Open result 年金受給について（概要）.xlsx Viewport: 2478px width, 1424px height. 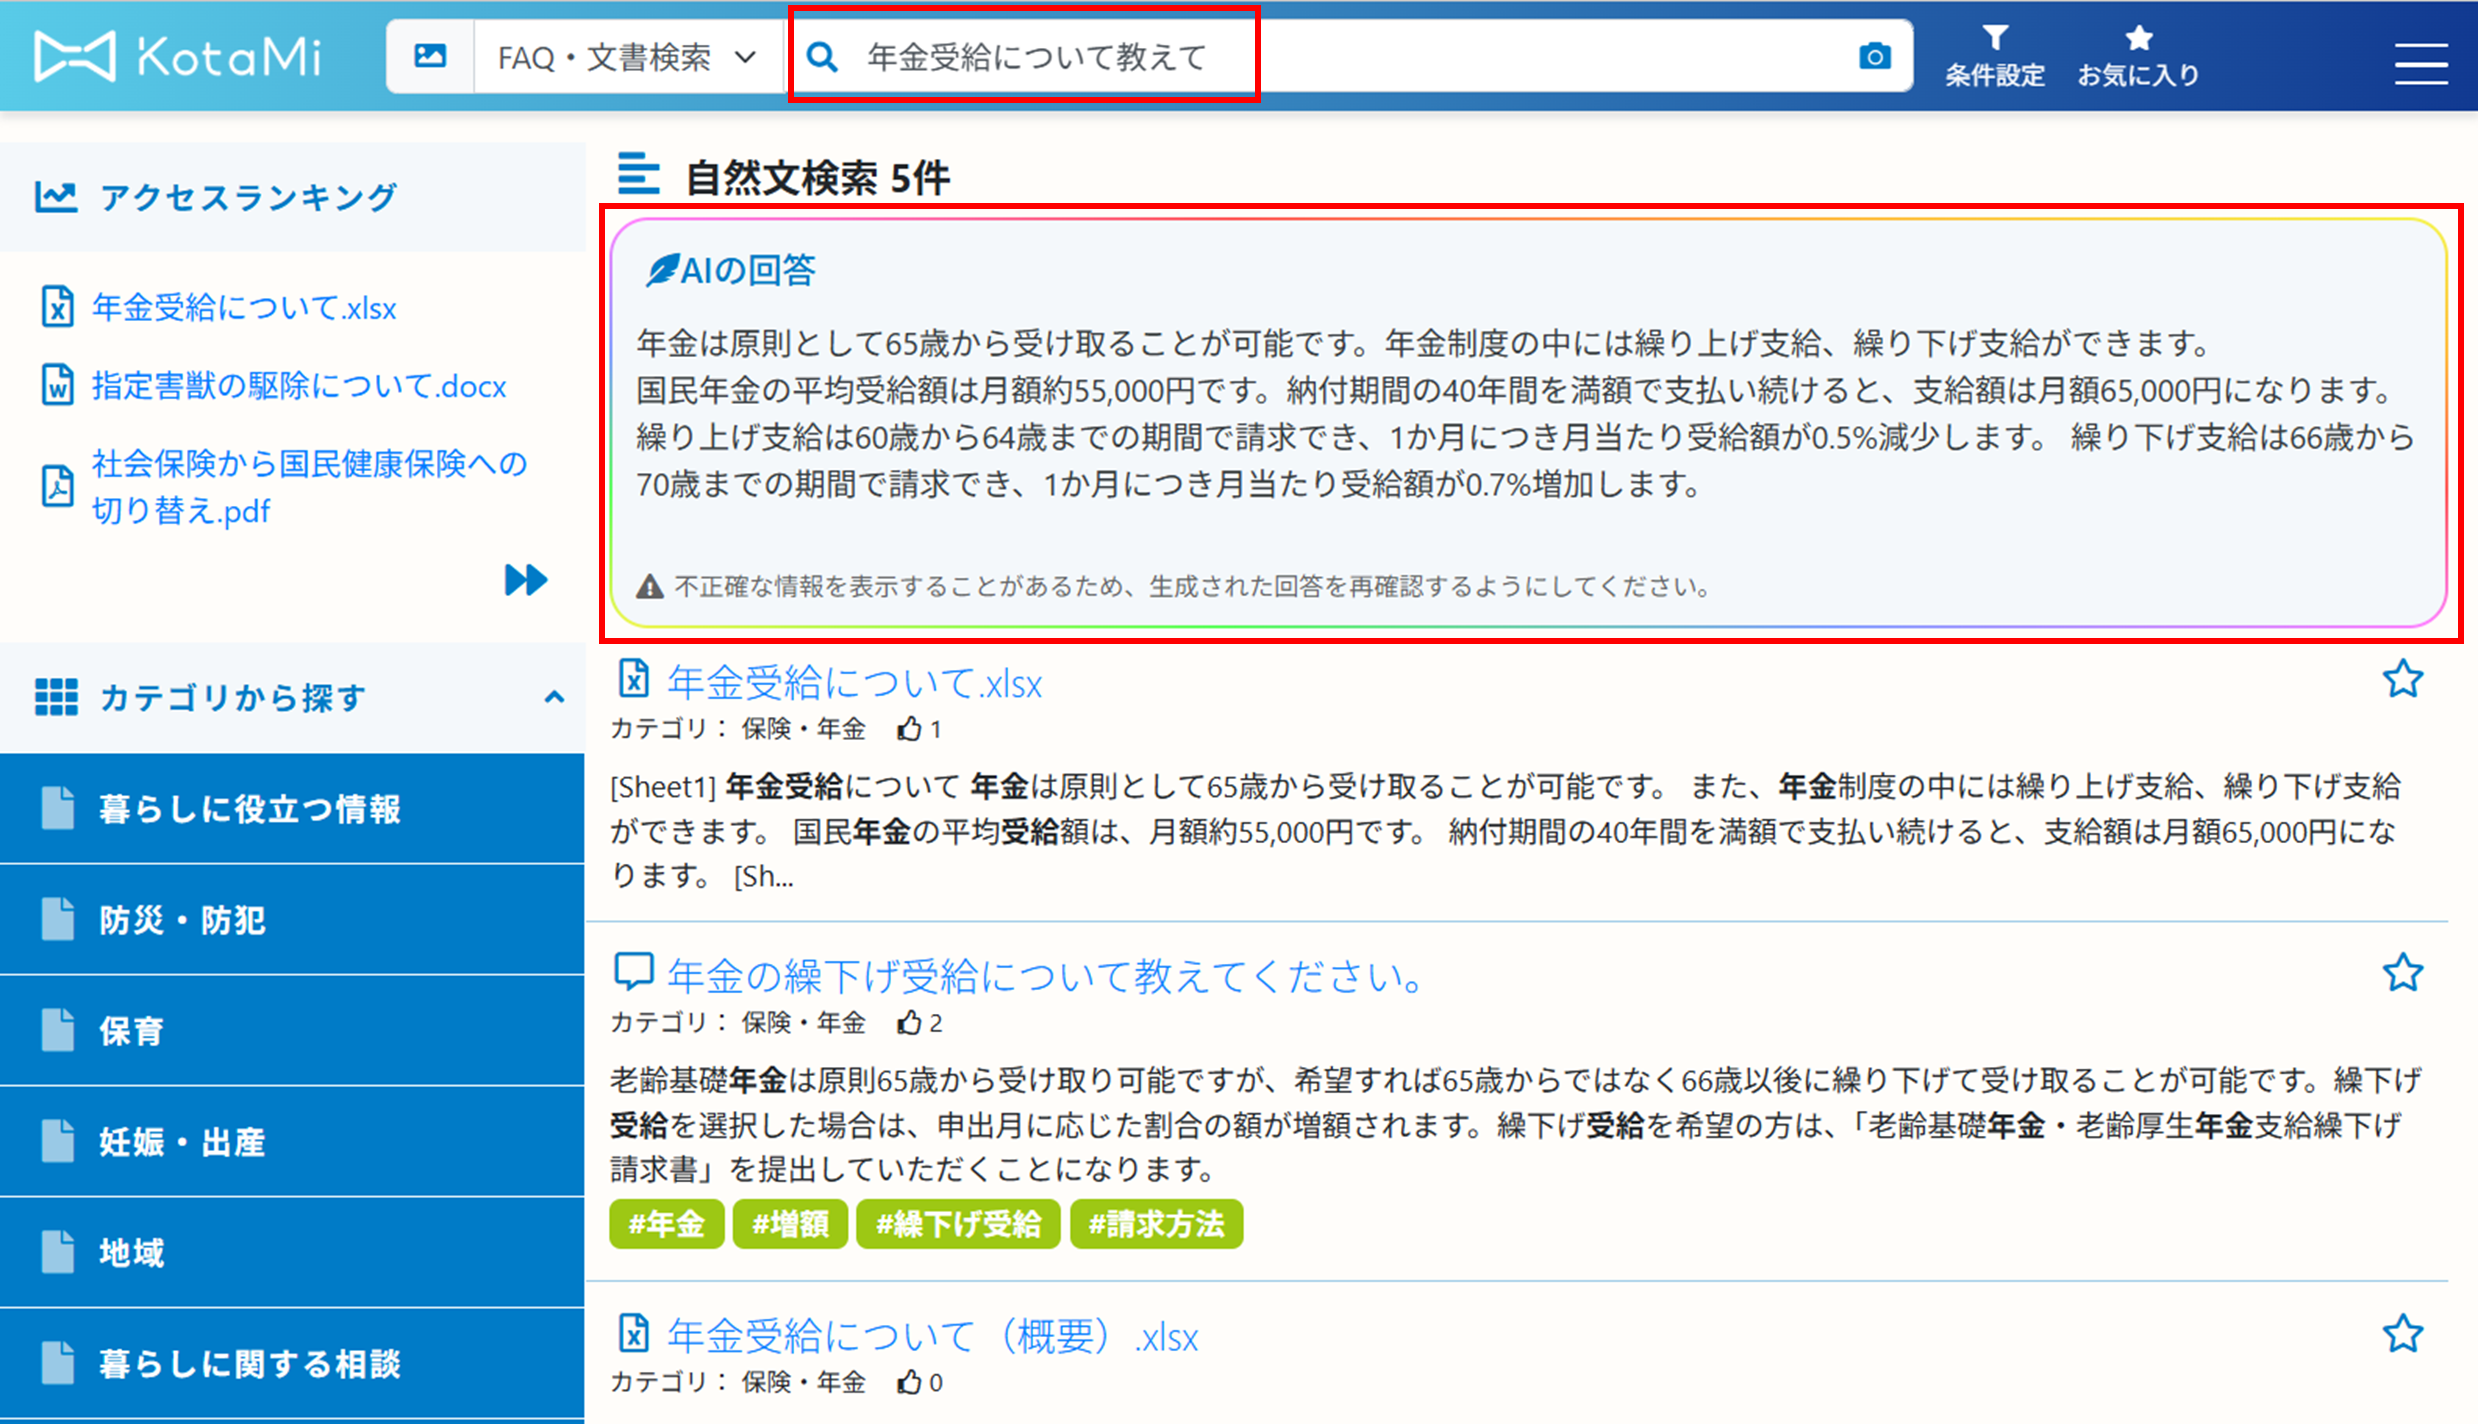point(932,1336)
